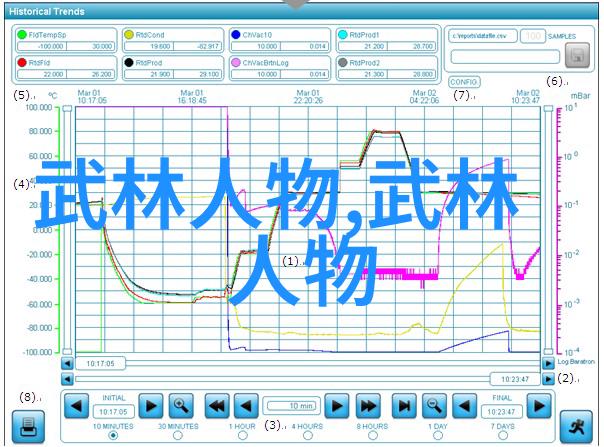Click the fast forward double-arrow button
This screenshot has height=447, width=604.
click(368, 406)
